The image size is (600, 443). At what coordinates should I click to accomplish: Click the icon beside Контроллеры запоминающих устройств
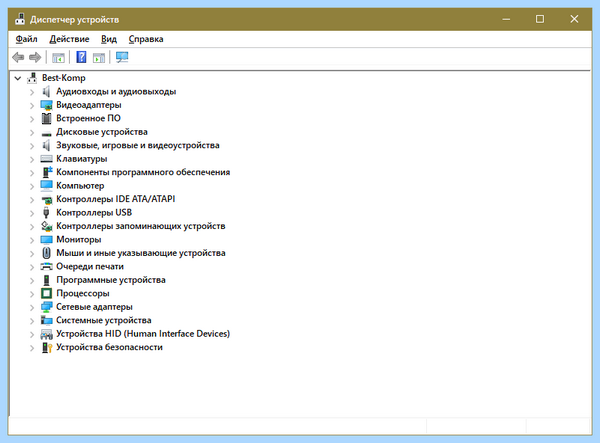coord(46,226)
